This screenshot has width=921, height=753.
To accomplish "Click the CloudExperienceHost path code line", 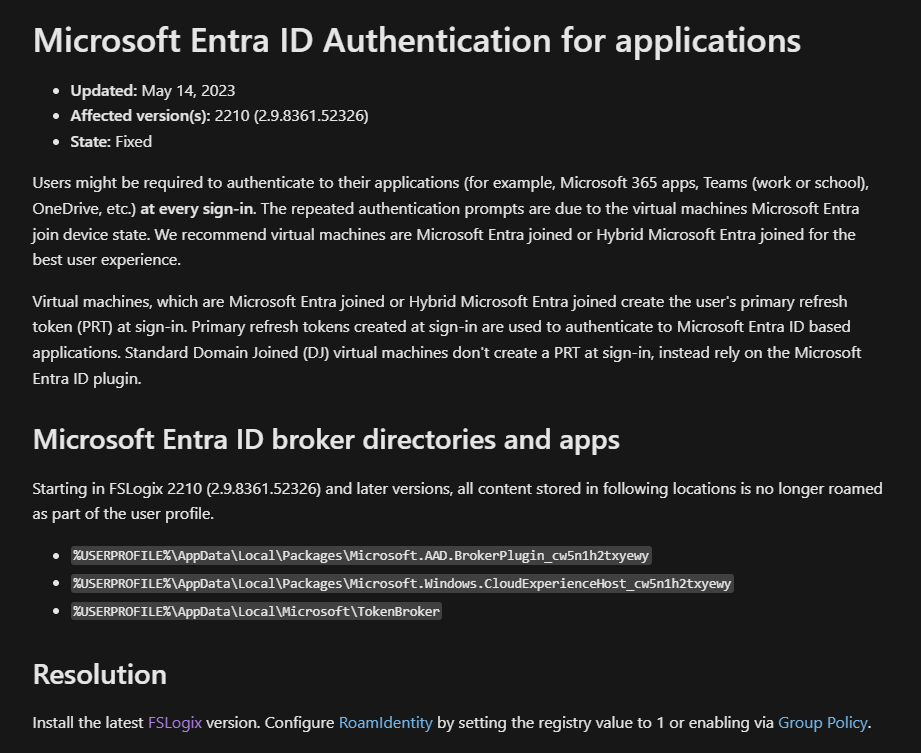I will pos(402,583).
